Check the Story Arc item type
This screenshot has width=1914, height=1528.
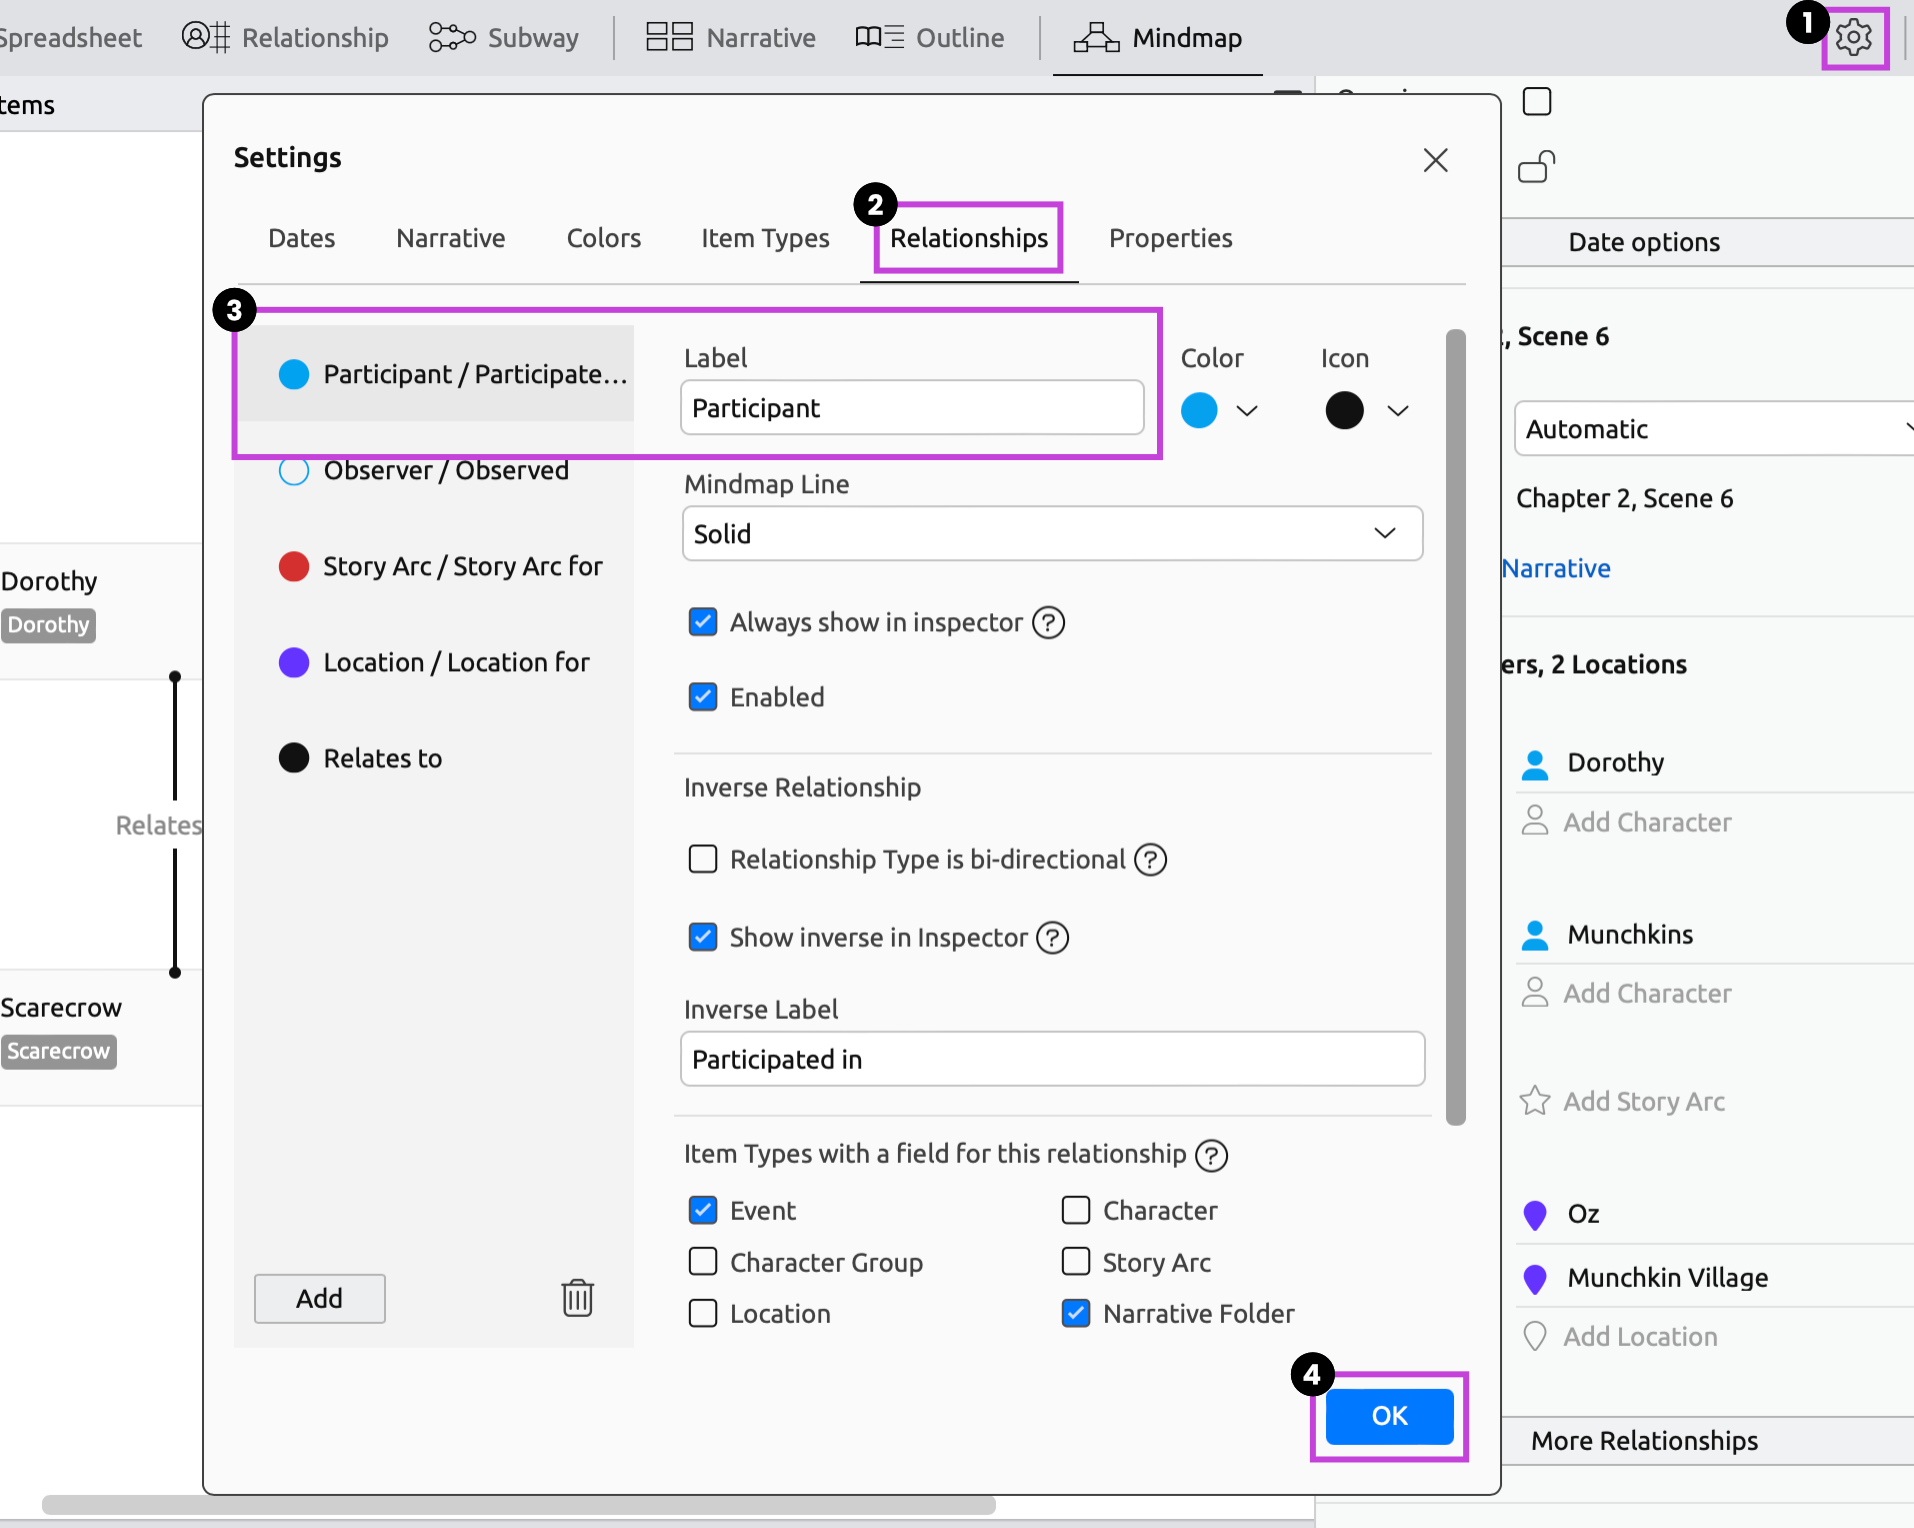click(1076, 1262)
